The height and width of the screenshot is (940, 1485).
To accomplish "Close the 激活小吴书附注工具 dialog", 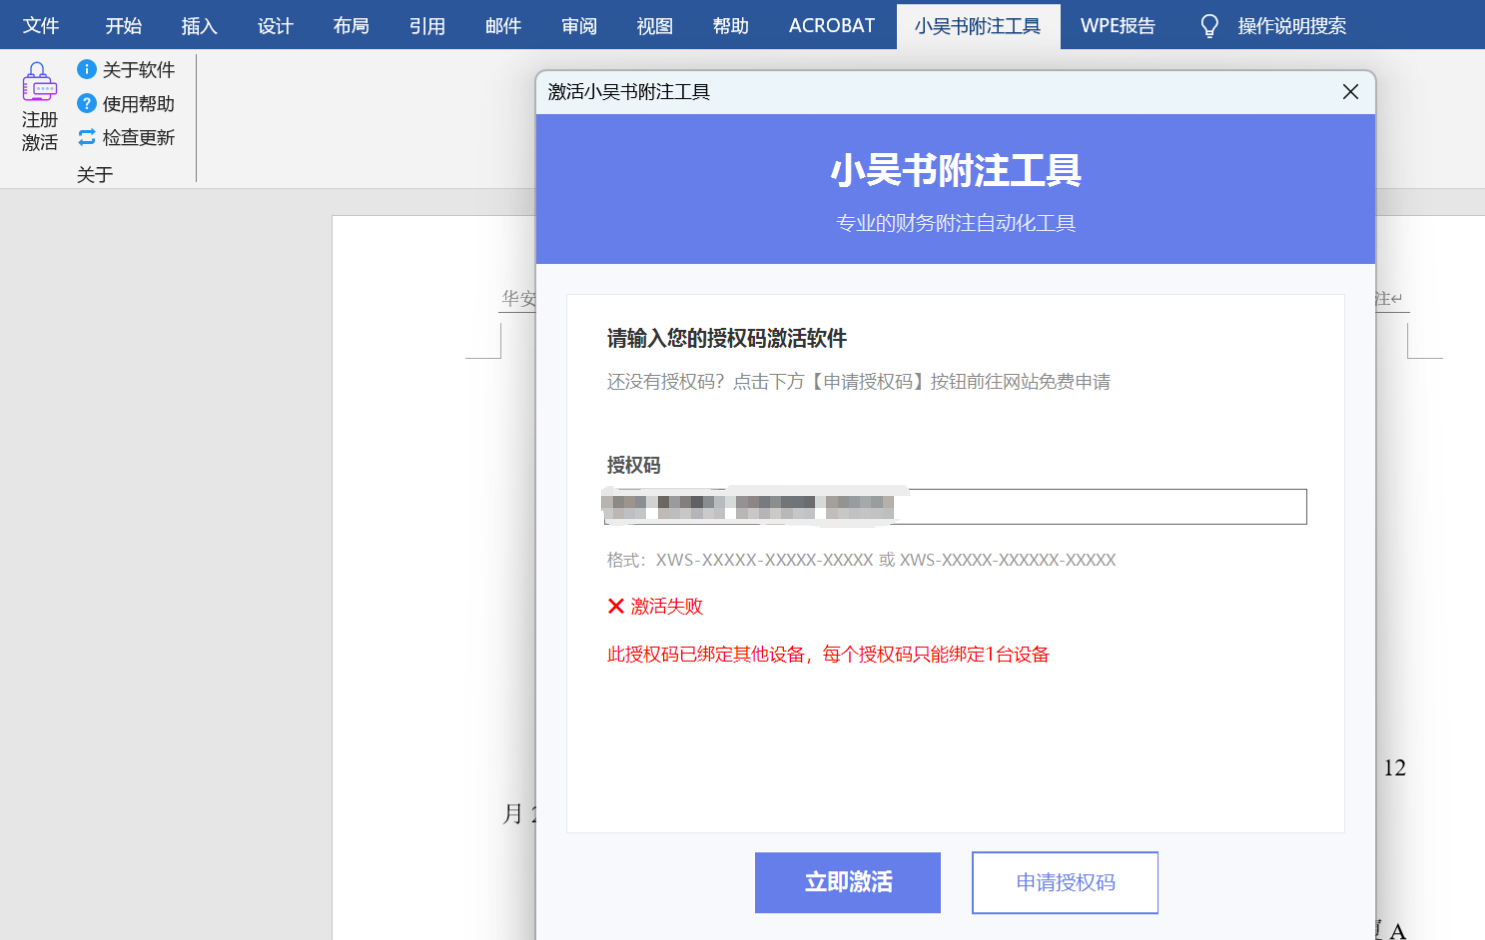I will click(x=1350, y=92).
